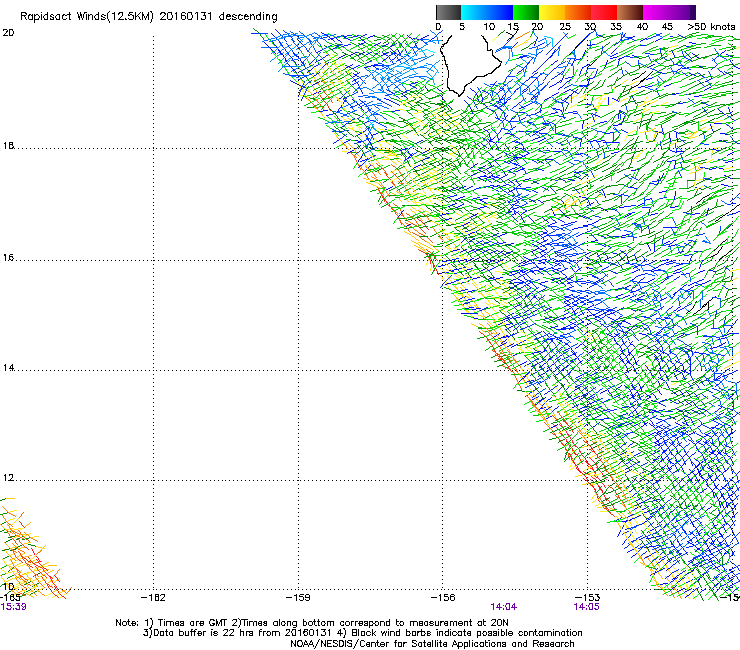Click the purple overpass time '14:04'
Screen dimensions: 740x650
tap(504, 607)
